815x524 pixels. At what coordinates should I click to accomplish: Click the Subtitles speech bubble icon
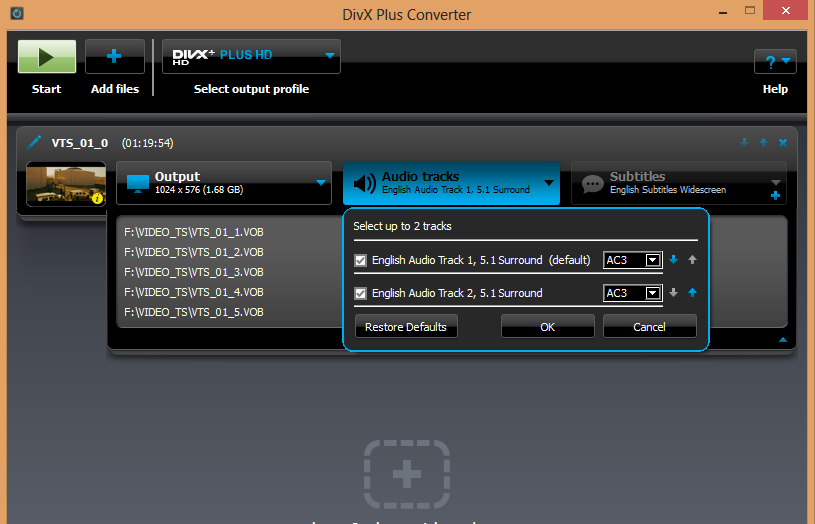pos(593,184)
